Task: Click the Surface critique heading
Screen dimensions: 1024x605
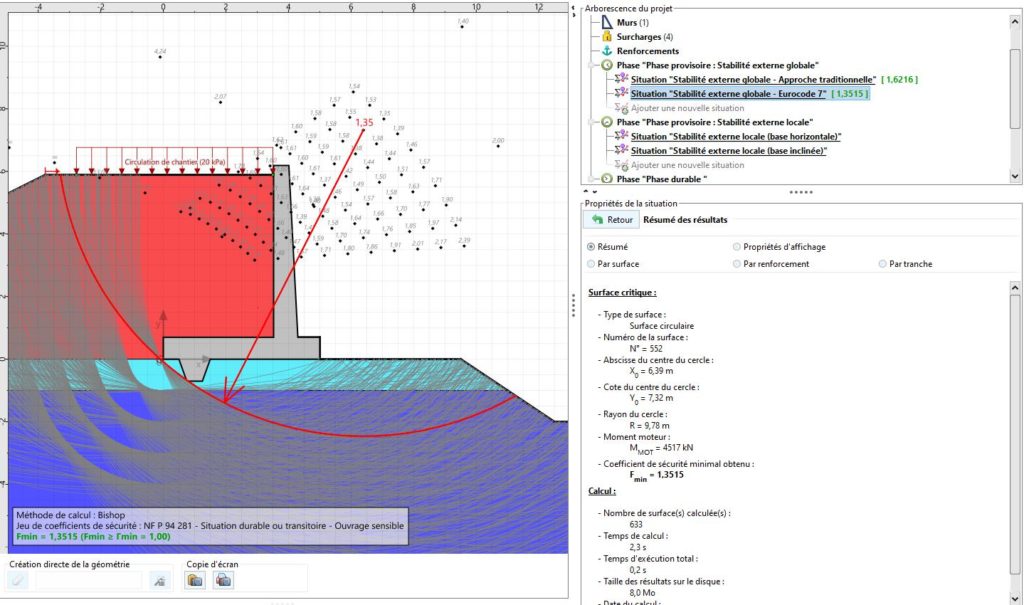Action: point(622,293)
